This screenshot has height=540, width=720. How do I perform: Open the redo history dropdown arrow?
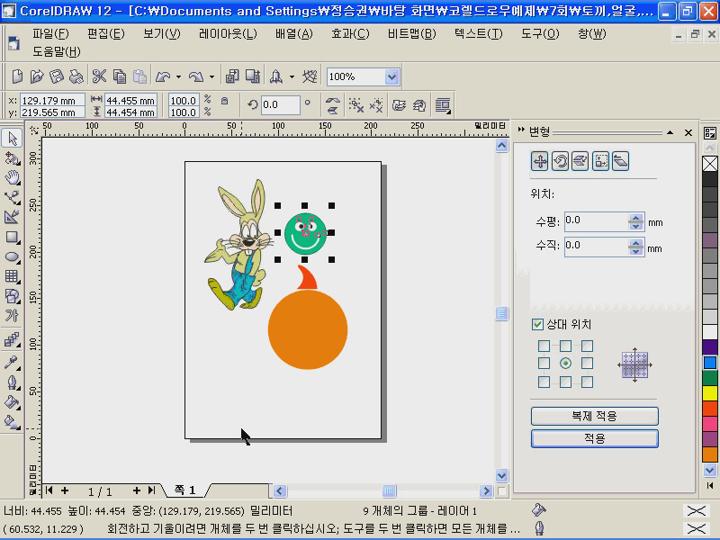[212, 77]
